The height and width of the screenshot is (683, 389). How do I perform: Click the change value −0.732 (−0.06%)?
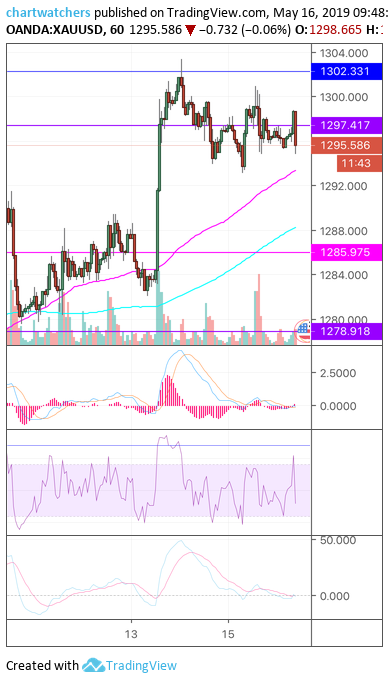pos(244,30)
